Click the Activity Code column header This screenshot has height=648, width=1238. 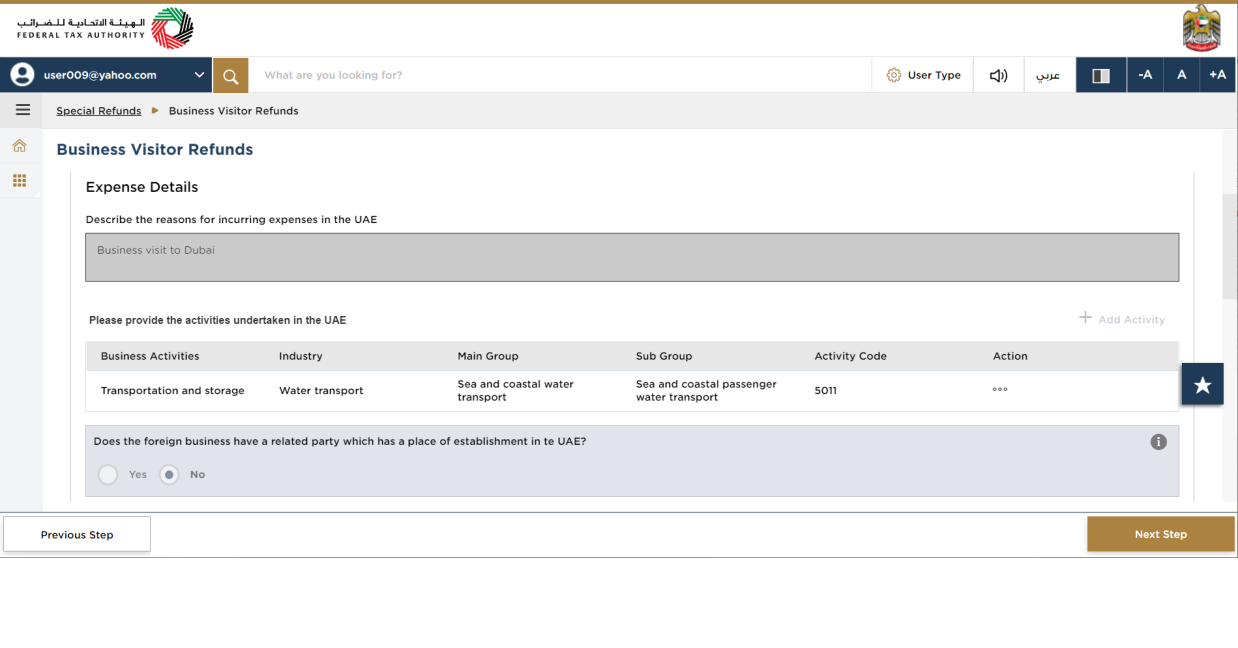point(850,356)
